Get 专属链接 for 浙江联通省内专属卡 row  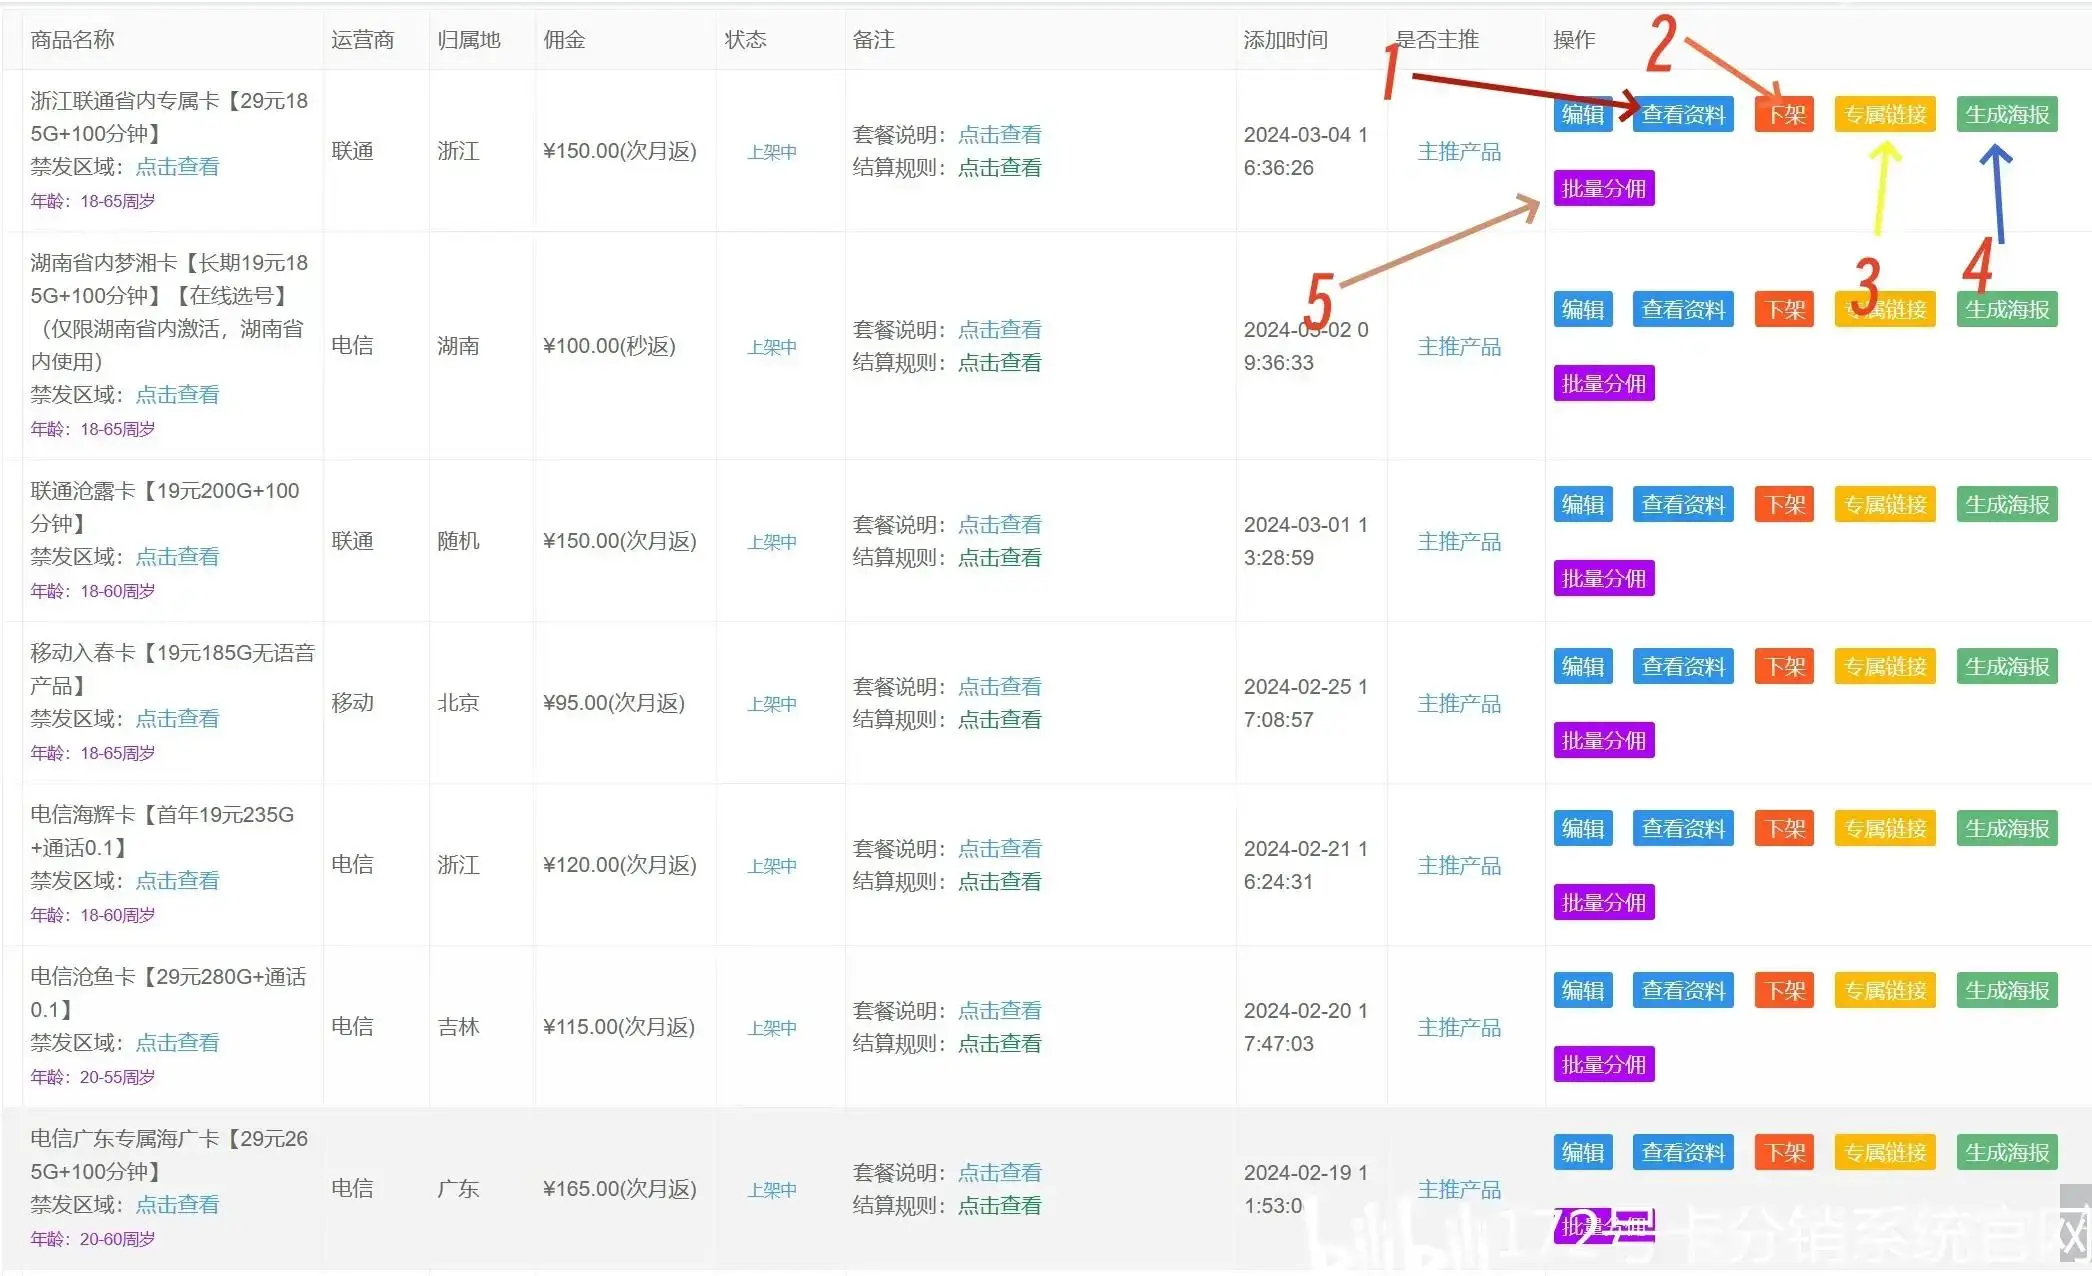click(x=1885, y=115)
